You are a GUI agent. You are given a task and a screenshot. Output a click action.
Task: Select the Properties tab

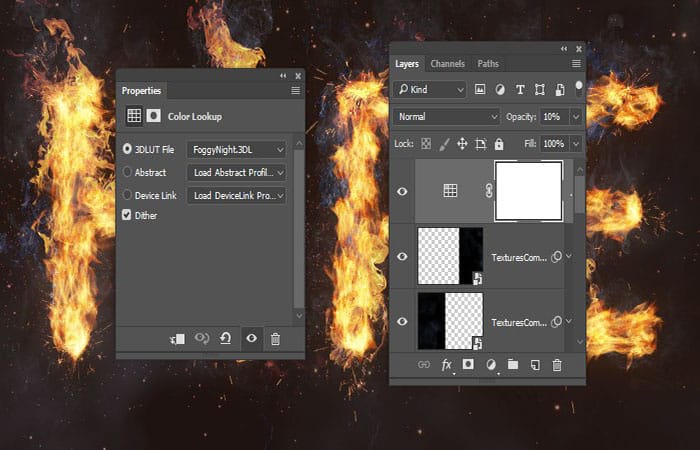(x=142, y=91)
